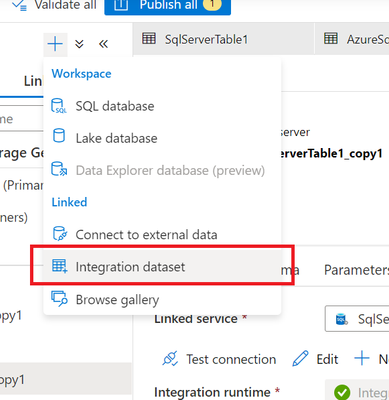Click Validate all button

(54, 5)
